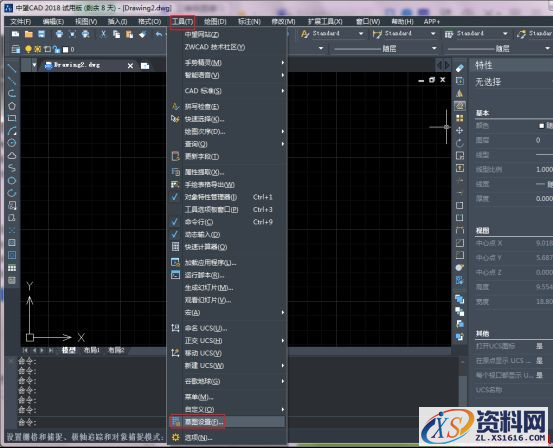Toggle layer 0 lock icon
553x448 pixels.
pos(56,49)
